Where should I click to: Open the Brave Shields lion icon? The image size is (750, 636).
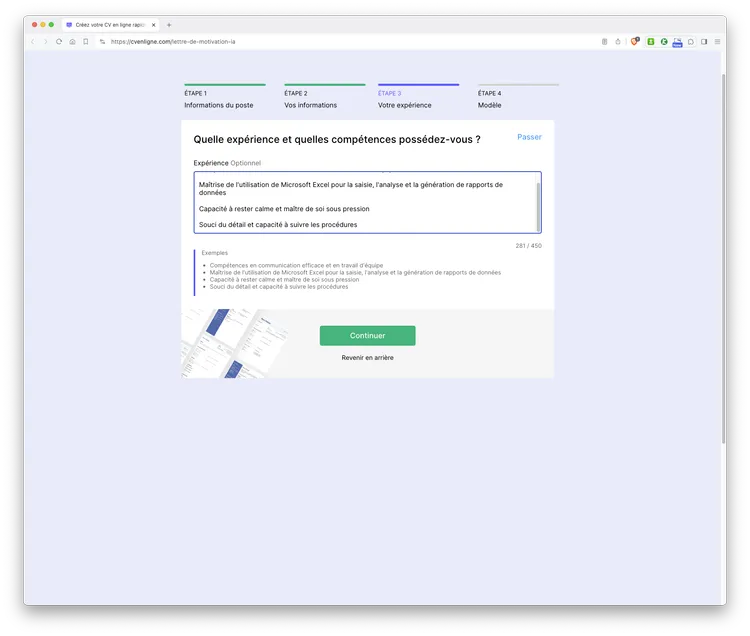[x=635, y=42]
